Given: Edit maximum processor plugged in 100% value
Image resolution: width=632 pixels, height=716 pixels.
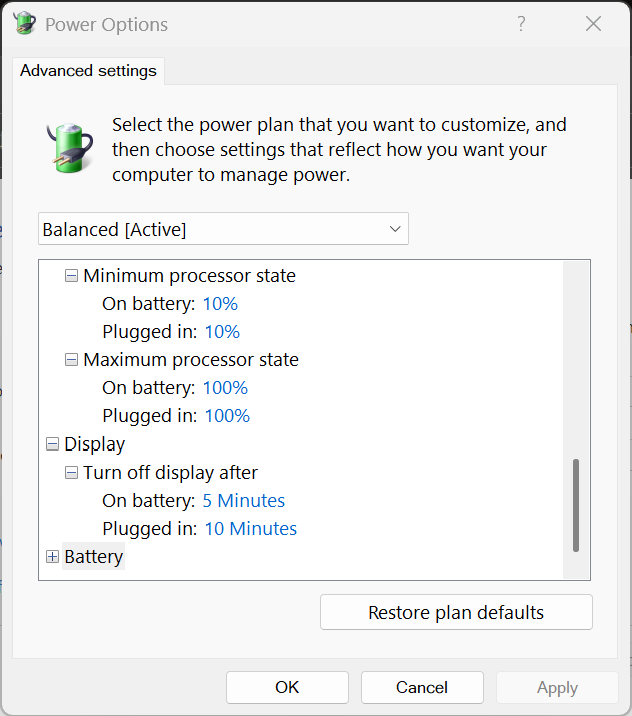Looking at the screenshot, I should pos(227,416).
